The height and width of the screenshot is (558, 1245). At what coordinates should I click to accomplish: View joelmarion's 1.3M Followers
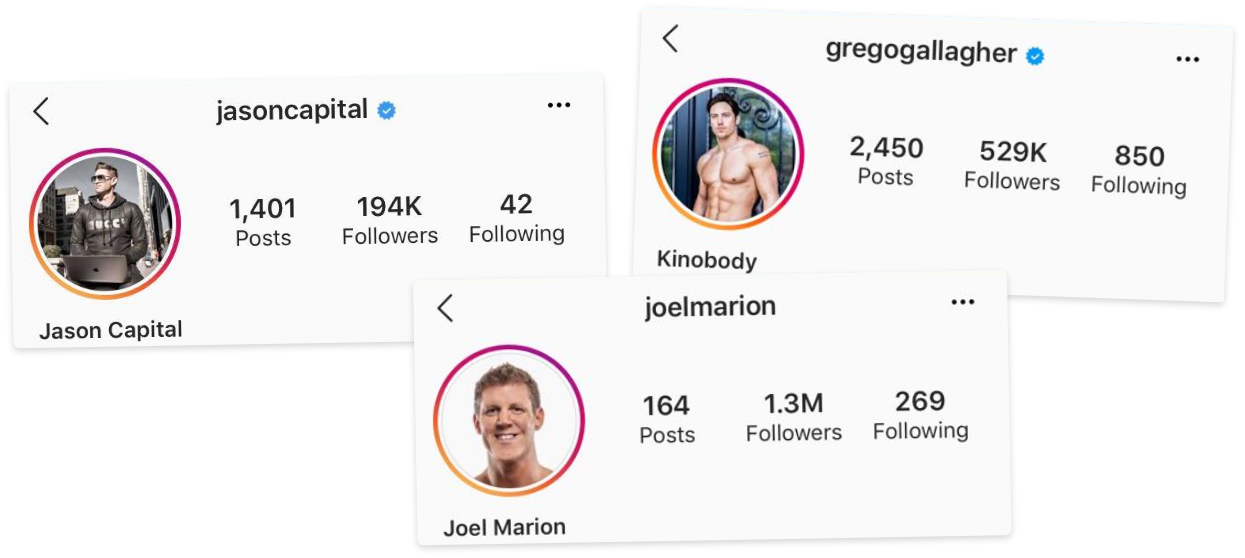point(794,417)
